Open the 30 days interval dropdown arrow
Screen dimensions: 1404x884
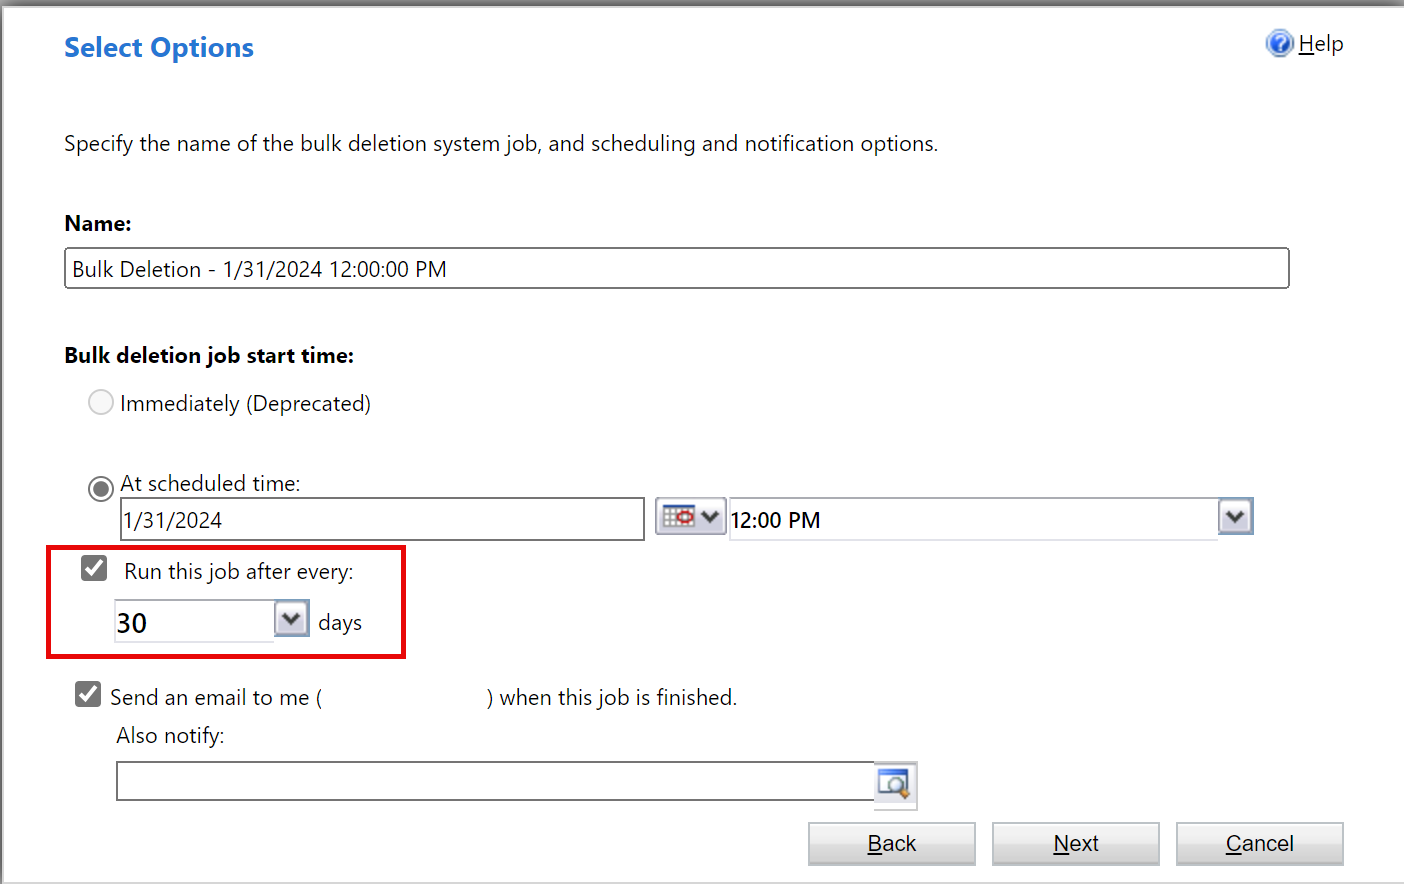(x=292, y=619)
